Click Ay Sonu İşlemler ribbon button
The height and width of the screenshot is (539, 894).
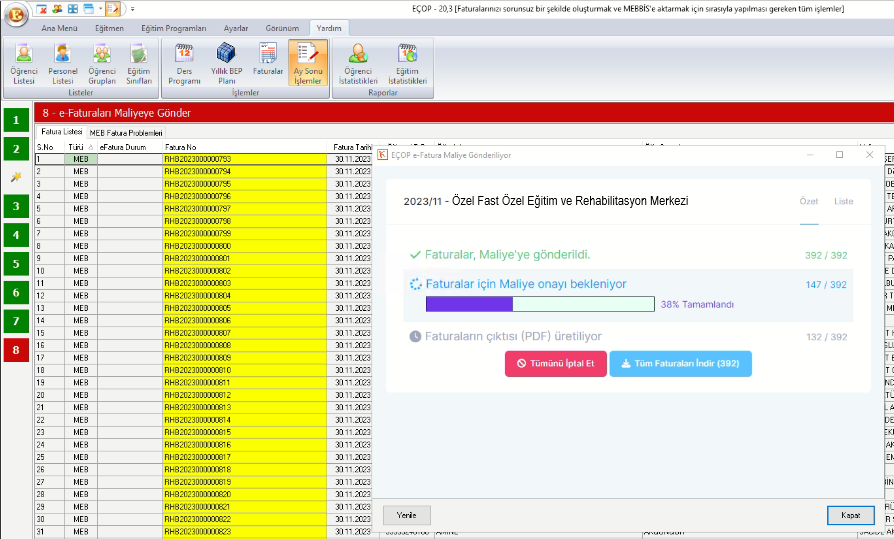coord(308,64)
